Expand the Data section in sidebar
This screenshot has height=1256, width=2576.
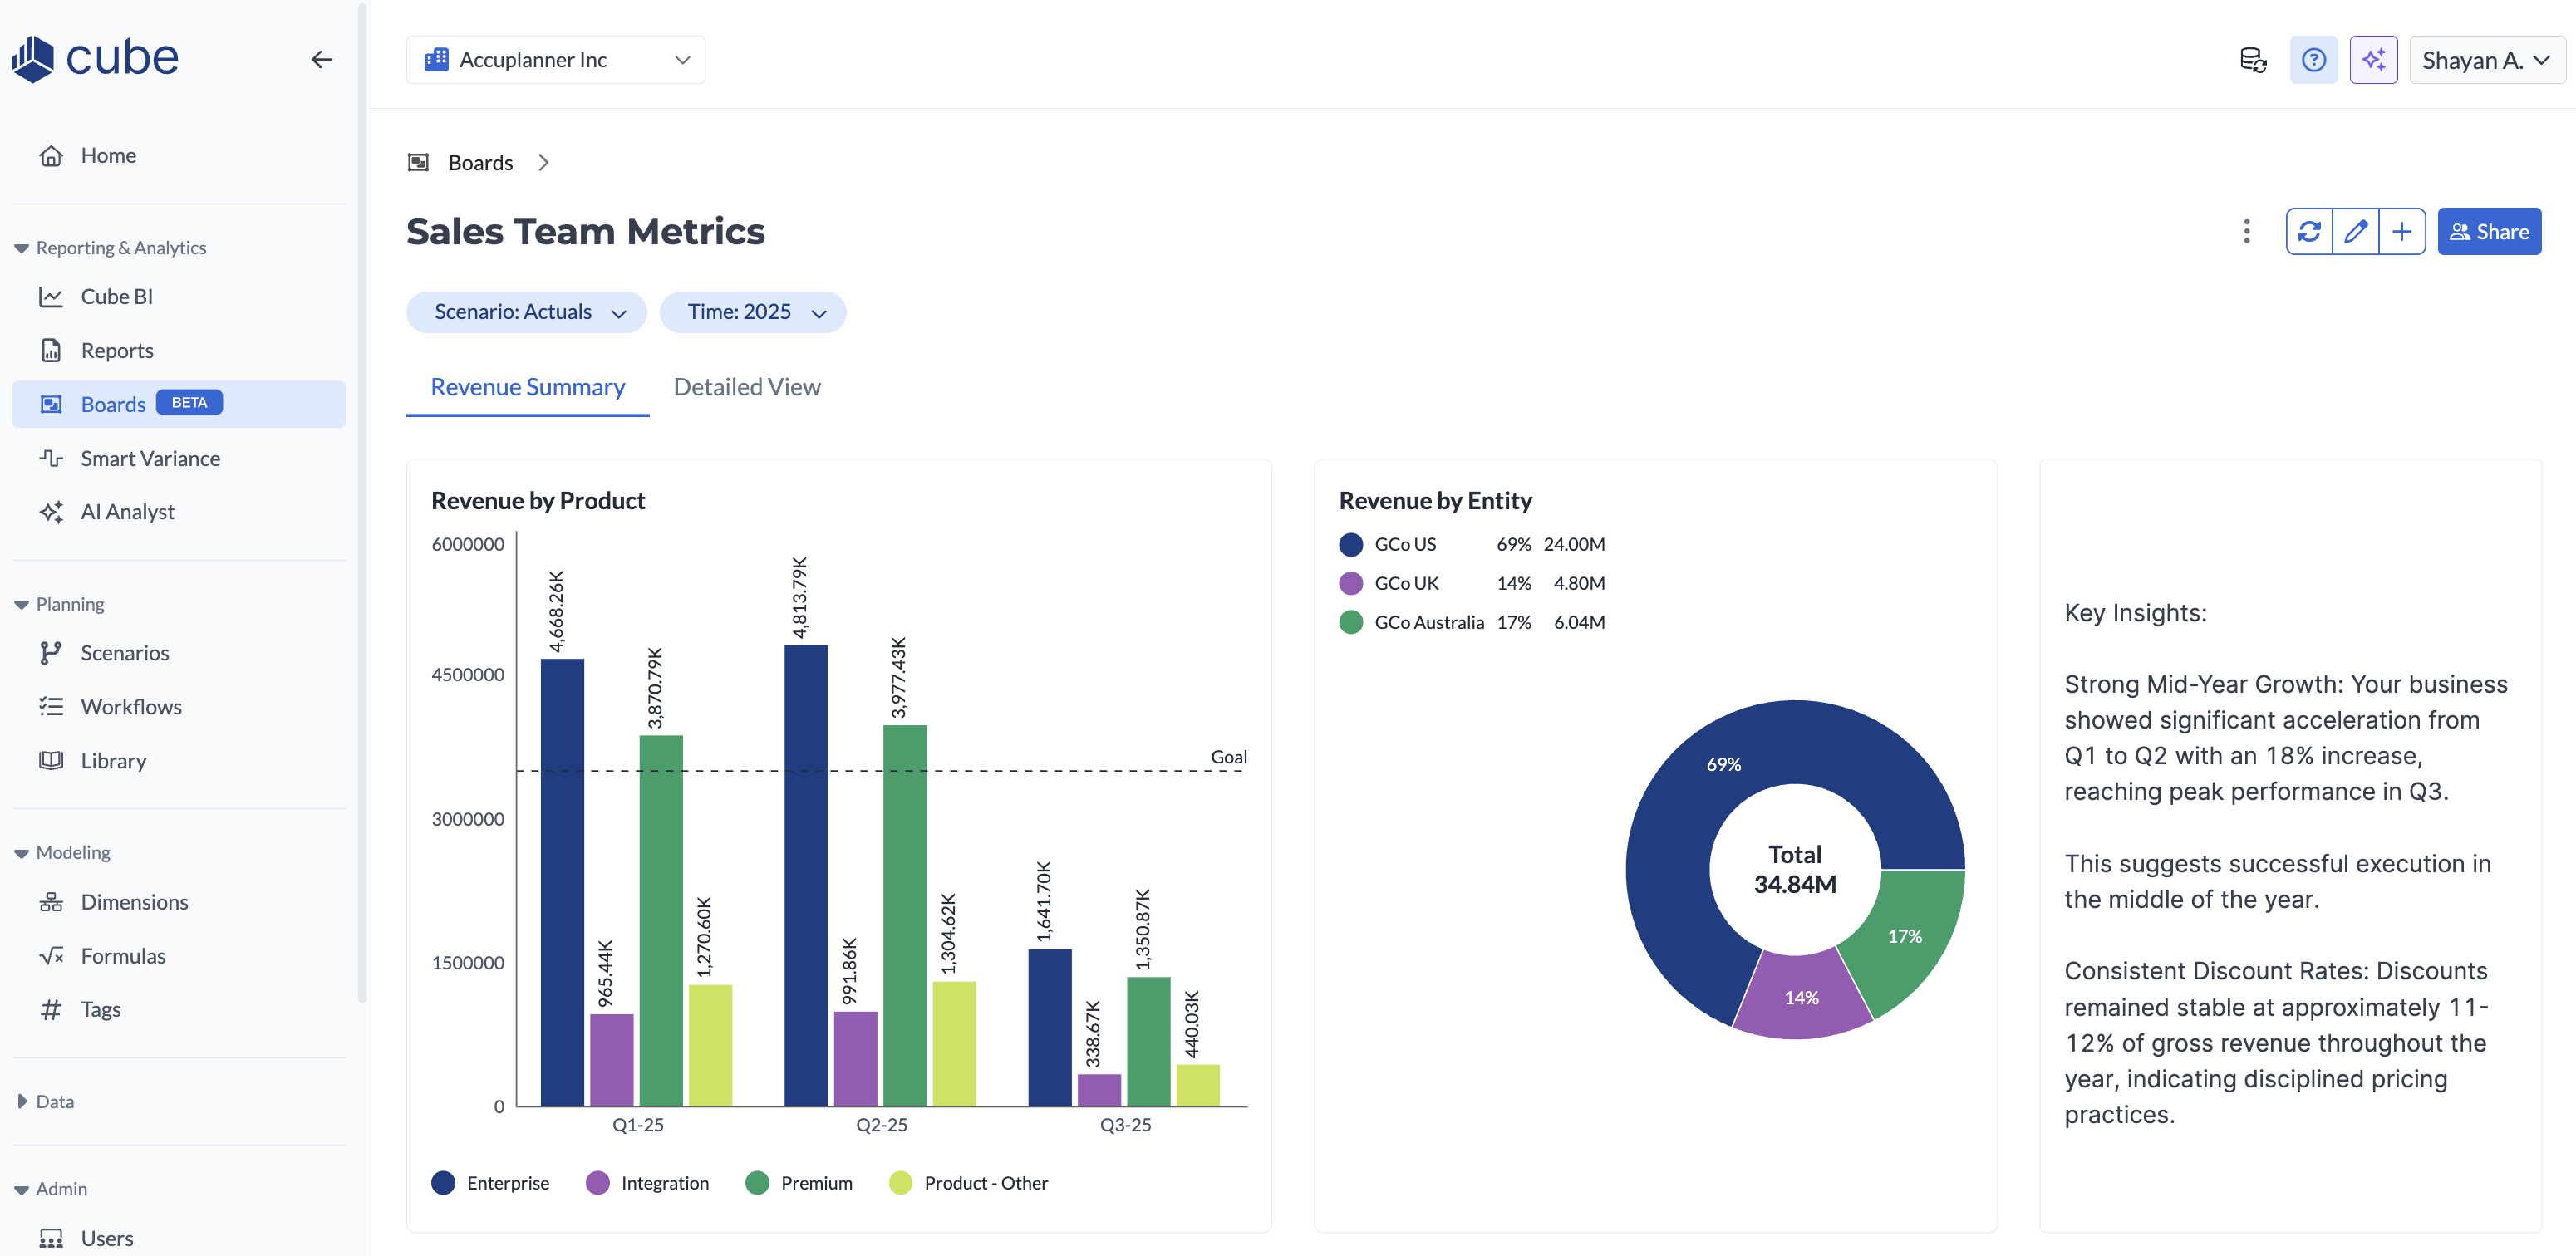54,1101
